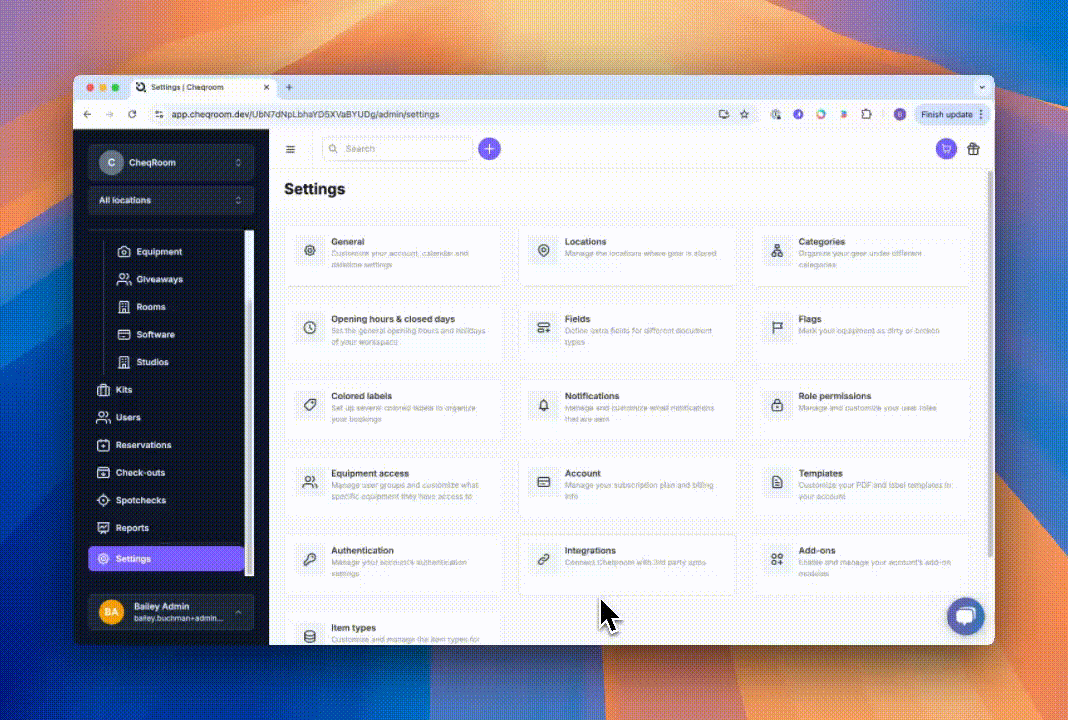Image resolution: width=1068 pixels, height=720 pixels.
Task: Open the All locations dropdown
Action: (170, 200)
